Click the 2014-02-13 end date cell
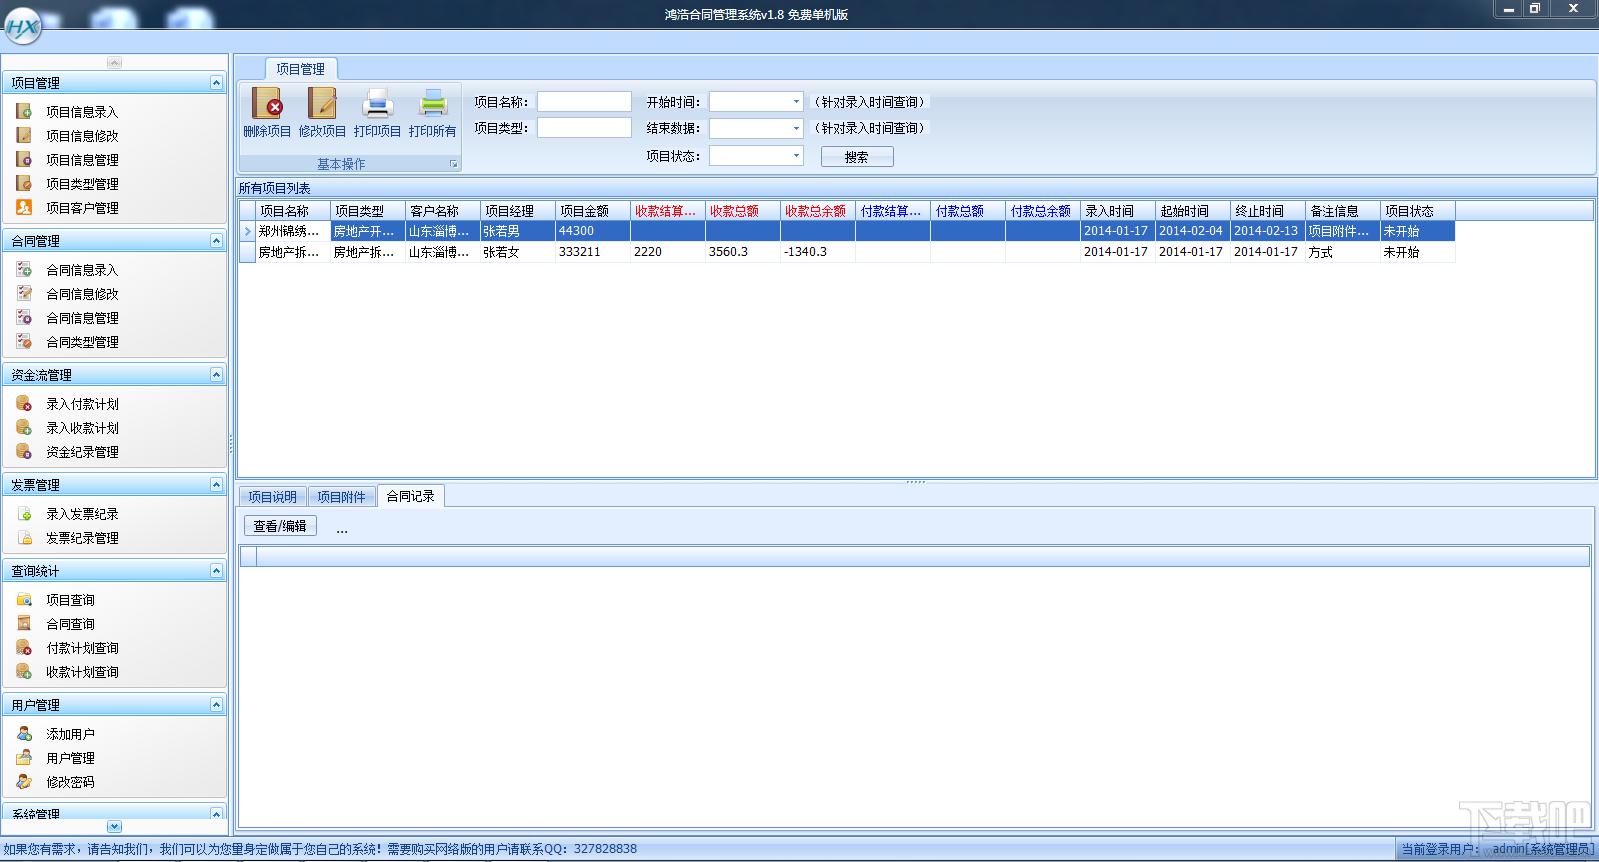The width and height of the screenshot is (1599, 862). (x=1268, y=231)
